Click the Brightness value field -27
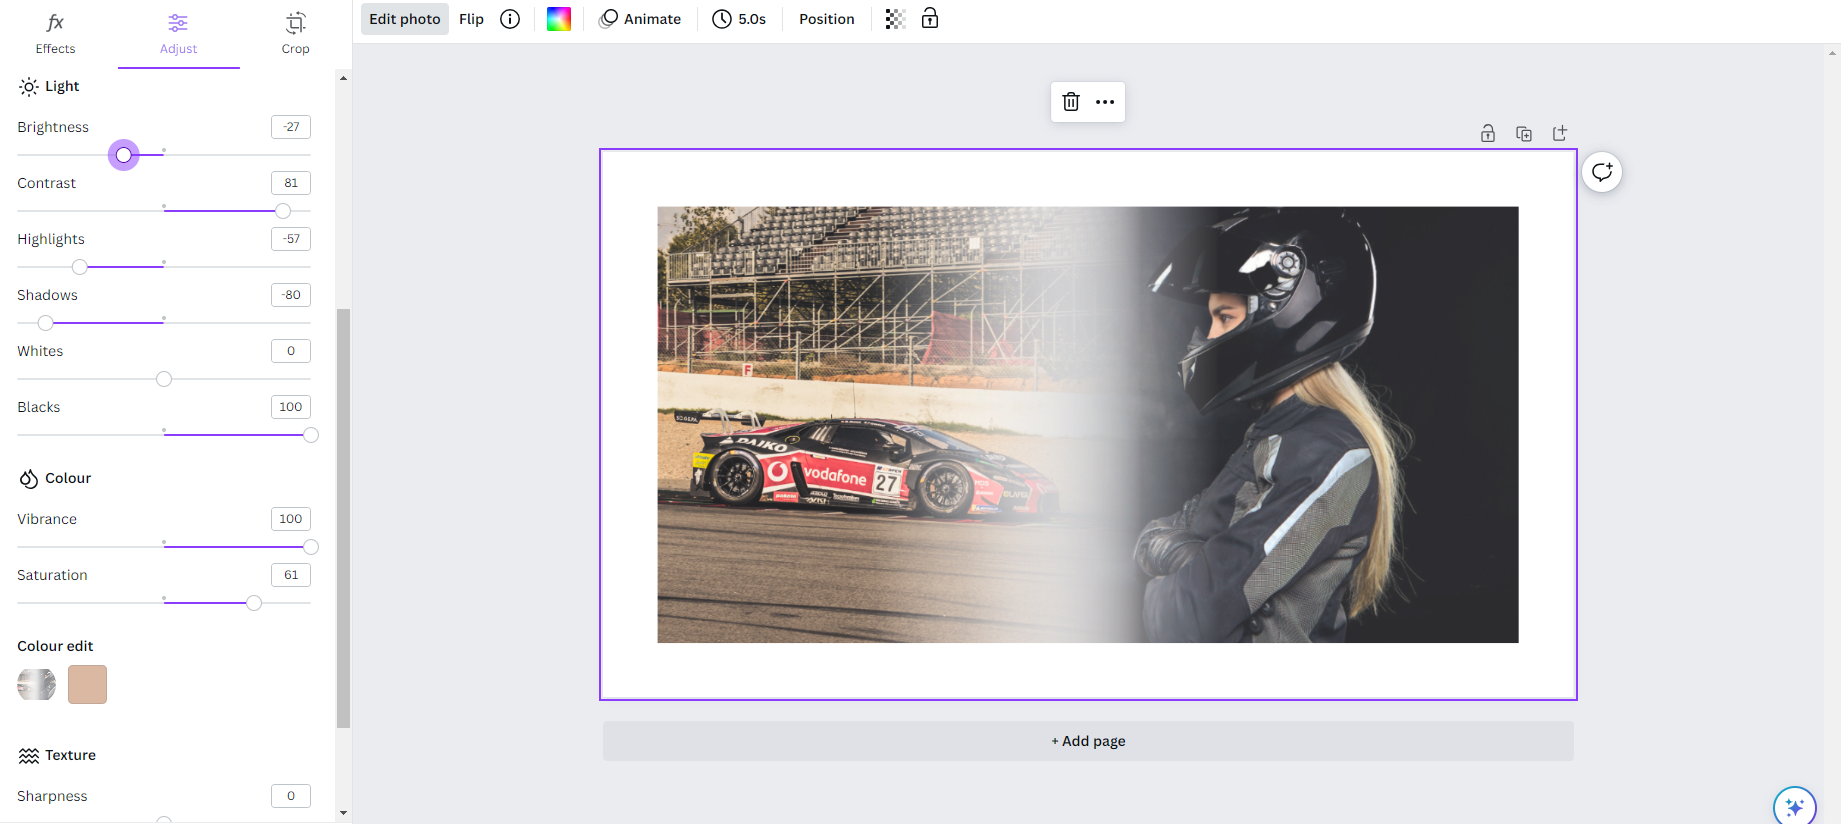The width and height of the screenshot is (1841, 824). (x=291, y=127)
